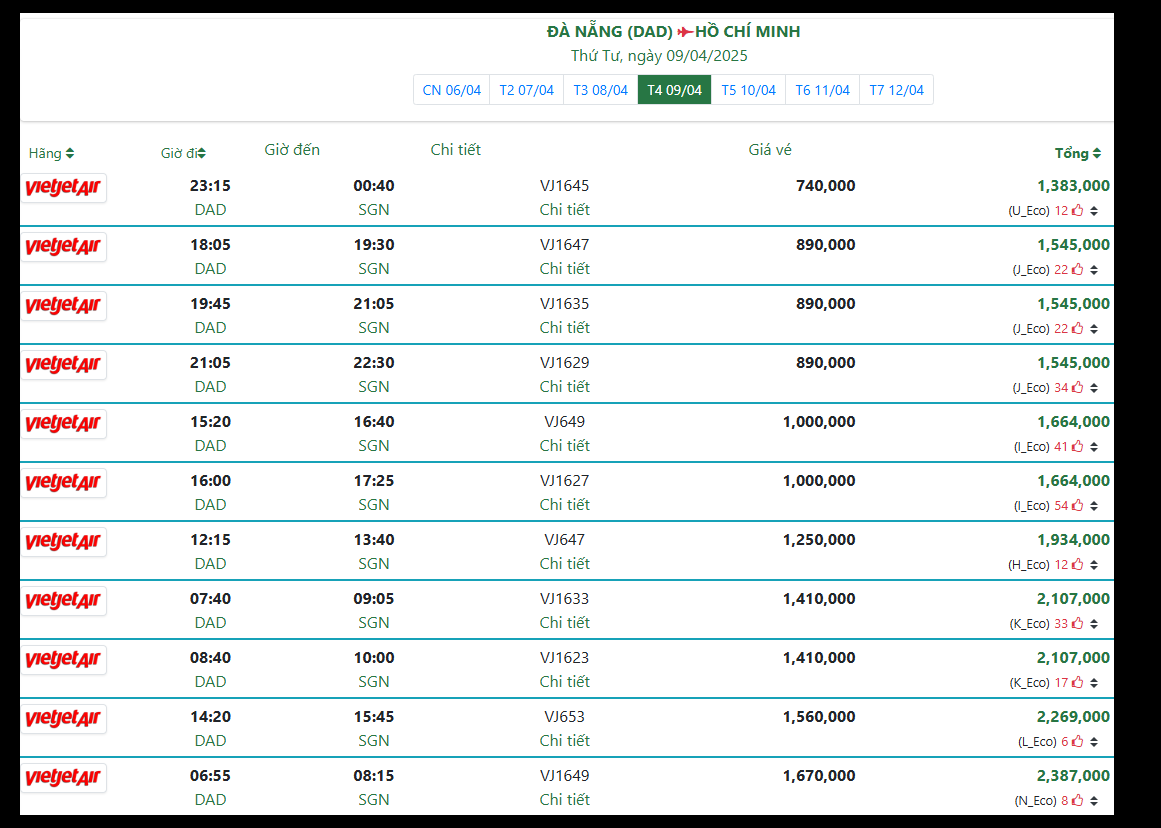Click the sort arrows icon beside Tổng
Screen dimensions: 1161x828
click(x=1097, y=154)
